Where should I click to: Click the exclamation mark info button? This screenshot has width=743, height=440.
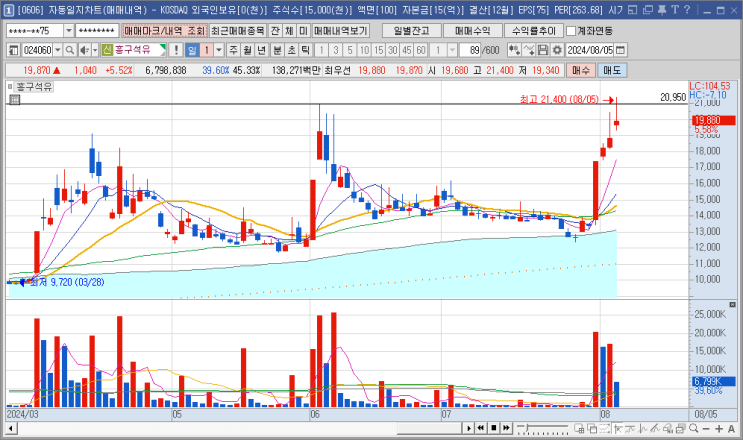coord(176,50)
